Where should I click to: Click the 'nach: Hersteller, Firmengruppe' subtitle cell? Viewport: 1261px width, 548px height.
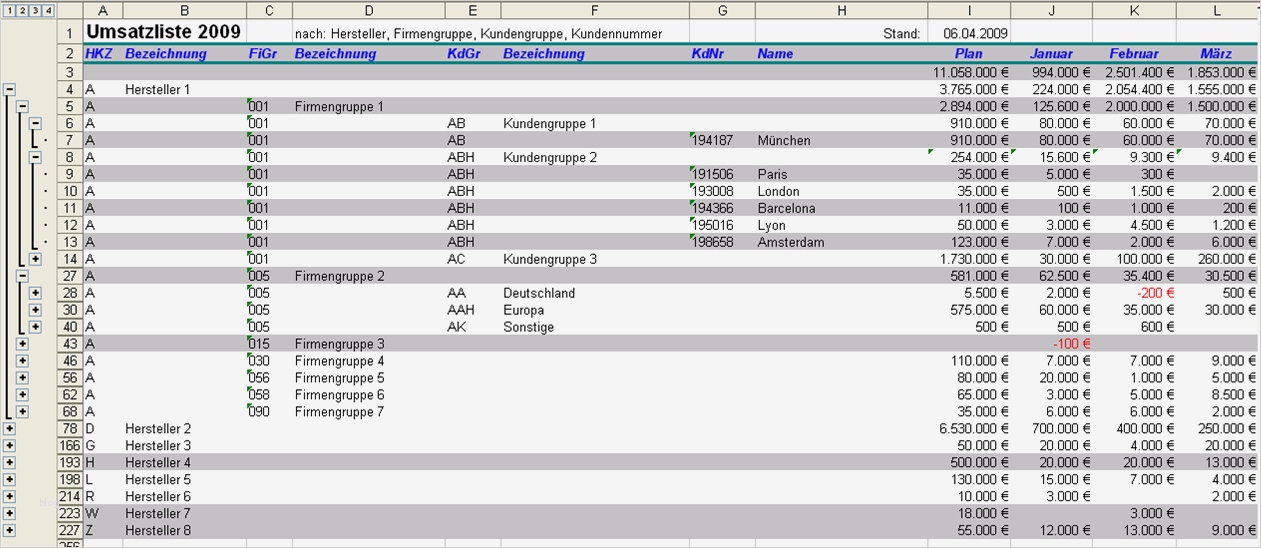479,34
